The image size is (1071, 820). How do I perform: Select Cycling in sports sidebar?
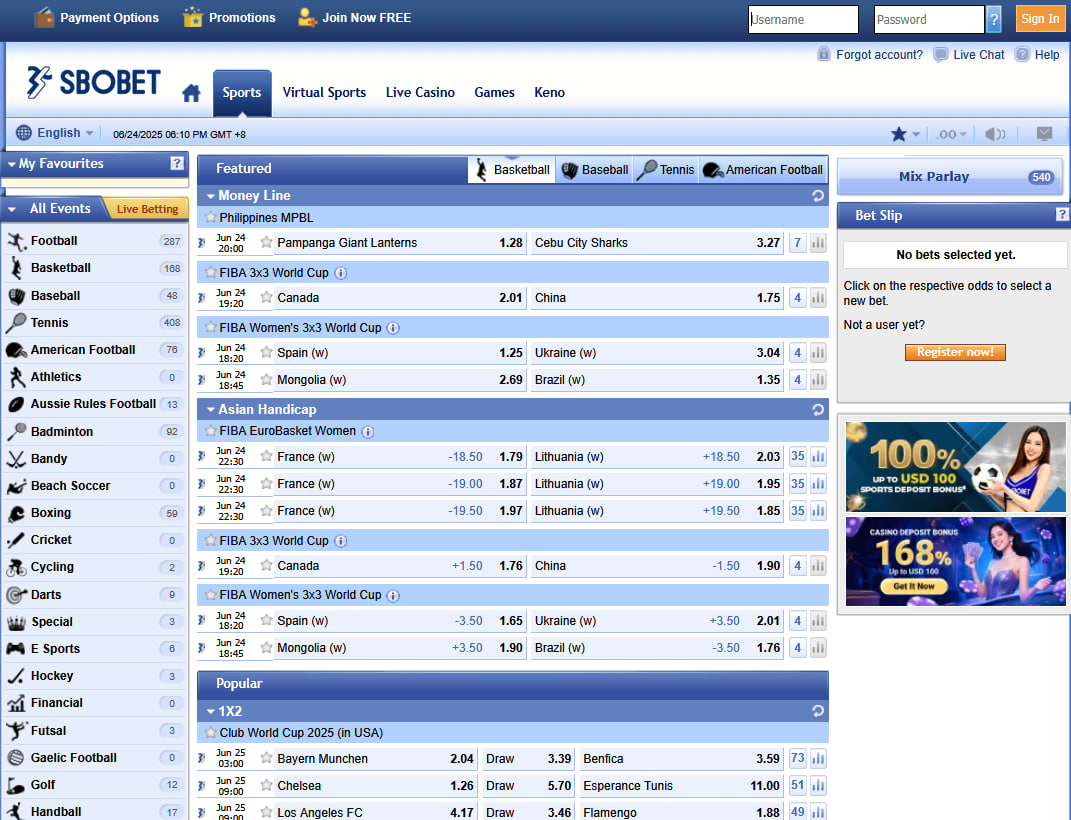click(x=94, y=567)
